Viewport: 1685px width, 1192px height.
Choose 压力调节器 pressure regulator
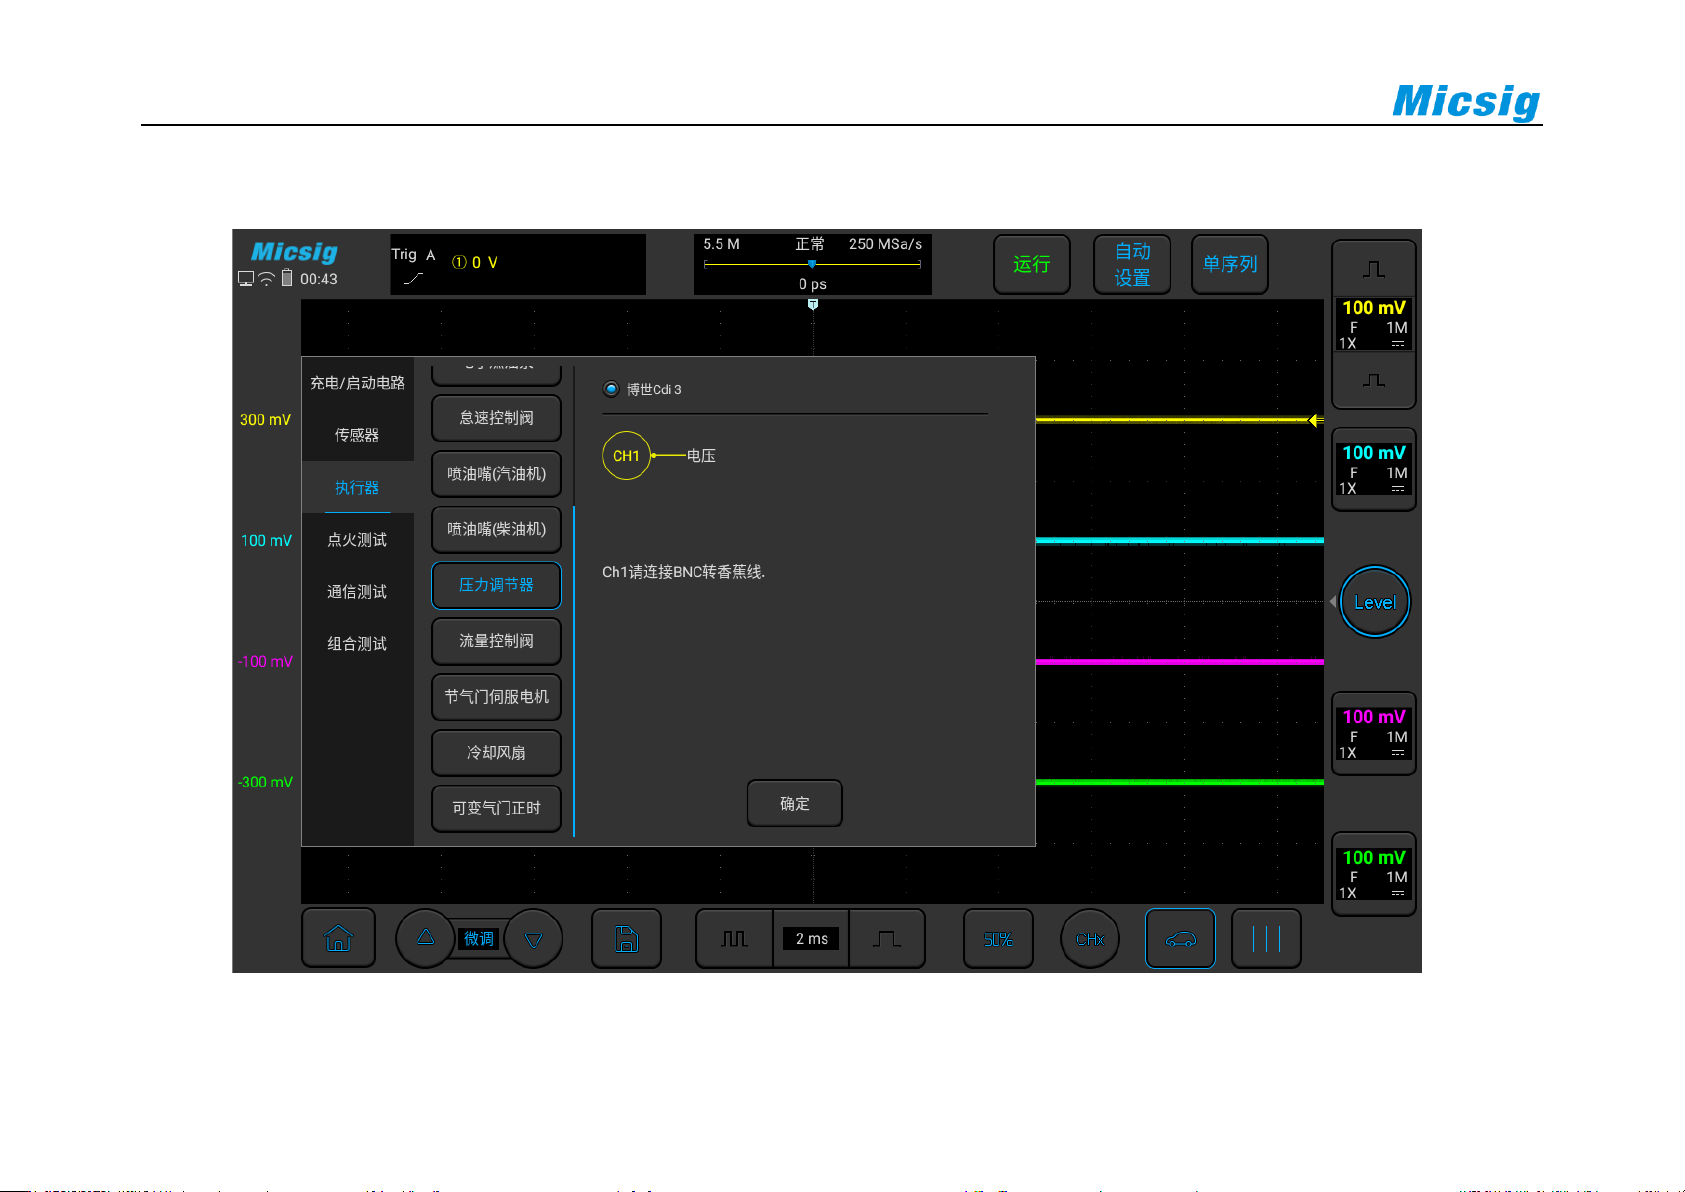coord(496,585)
